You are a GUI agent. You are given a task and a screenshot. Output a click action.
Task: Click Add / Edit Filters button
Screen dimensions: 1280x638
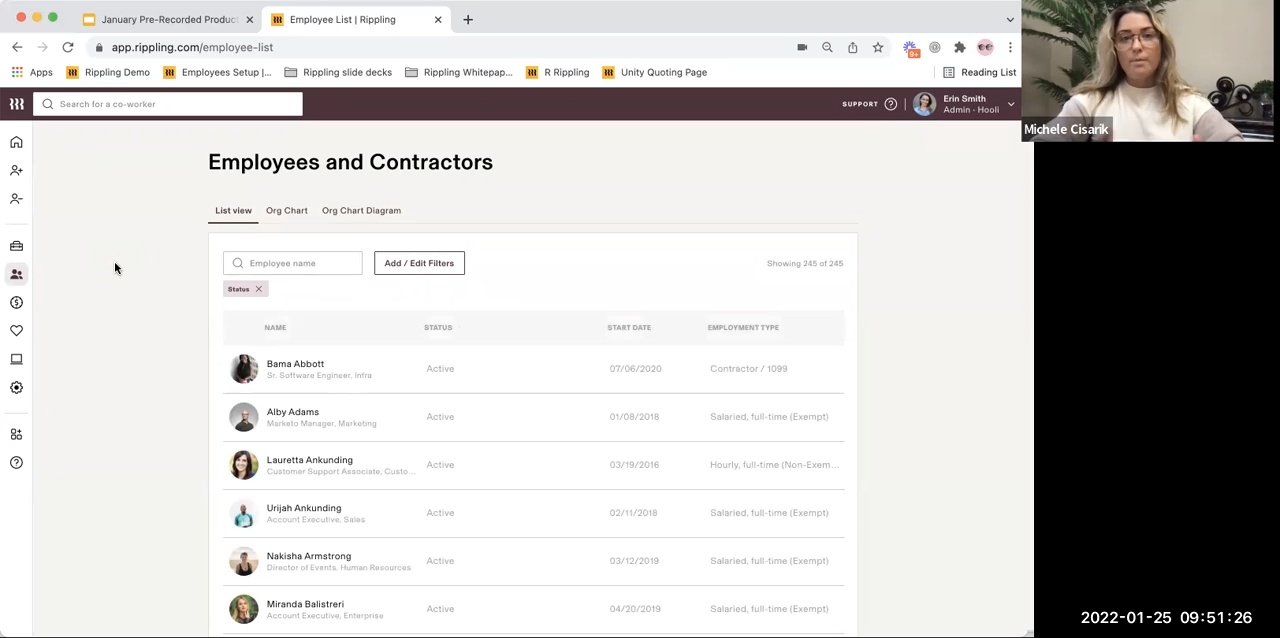[x=419, y=263]
